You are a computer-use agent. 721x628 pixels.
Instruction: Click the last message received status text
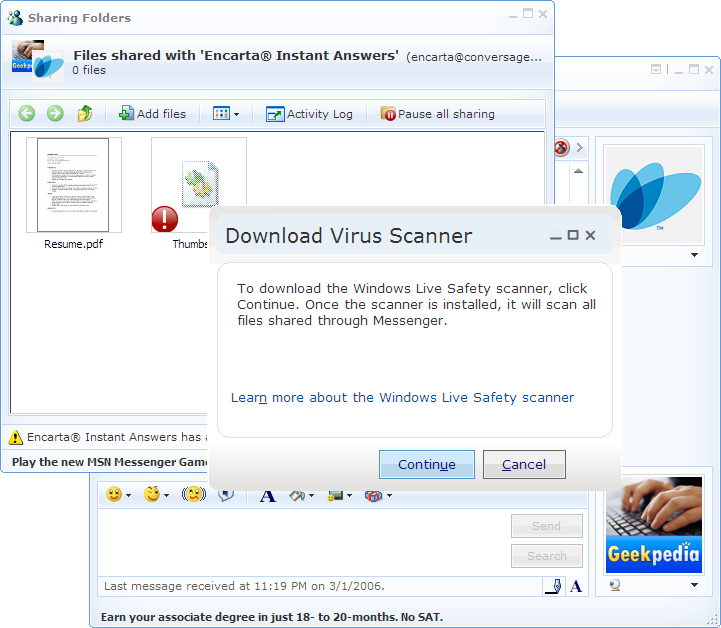244,586
